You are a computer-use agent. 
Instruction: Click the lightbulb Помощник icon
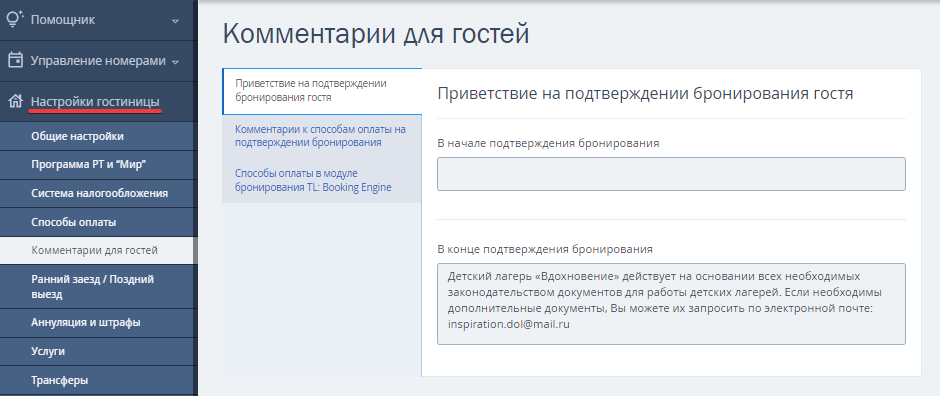pyautogui.click(x=15, y=19)
